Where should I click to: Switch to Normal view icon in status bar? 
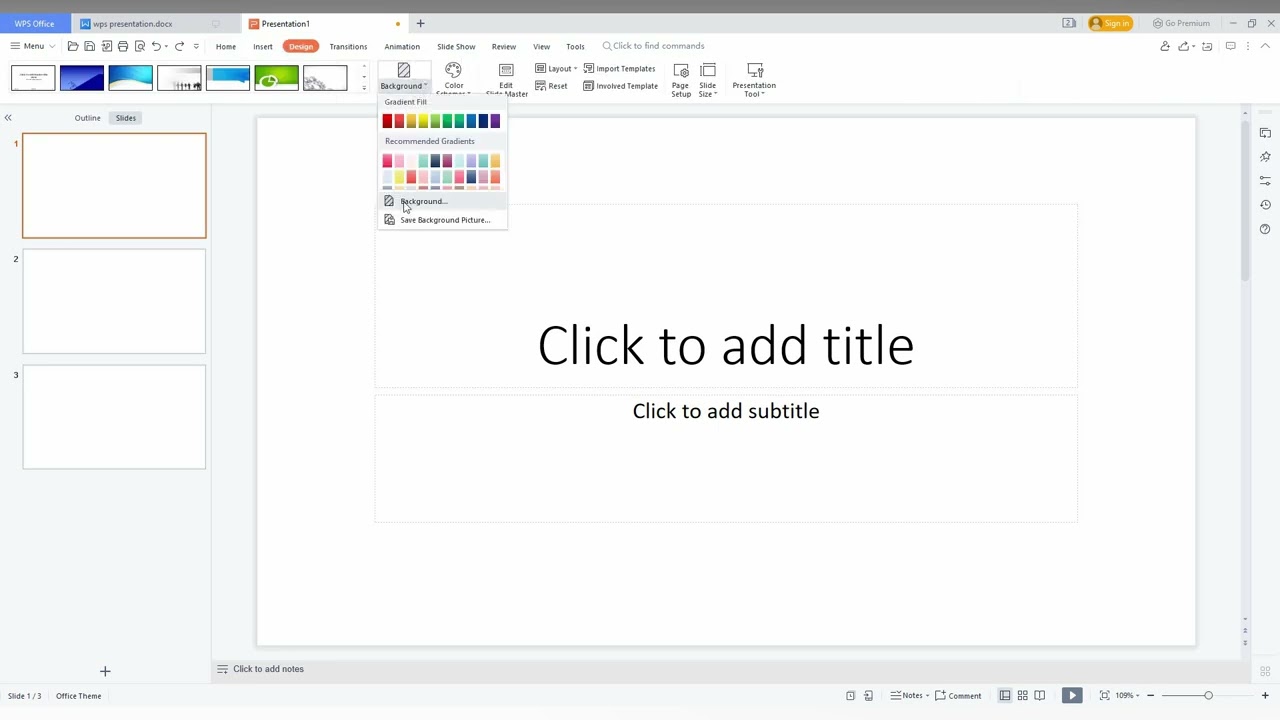click(1005, 696)
